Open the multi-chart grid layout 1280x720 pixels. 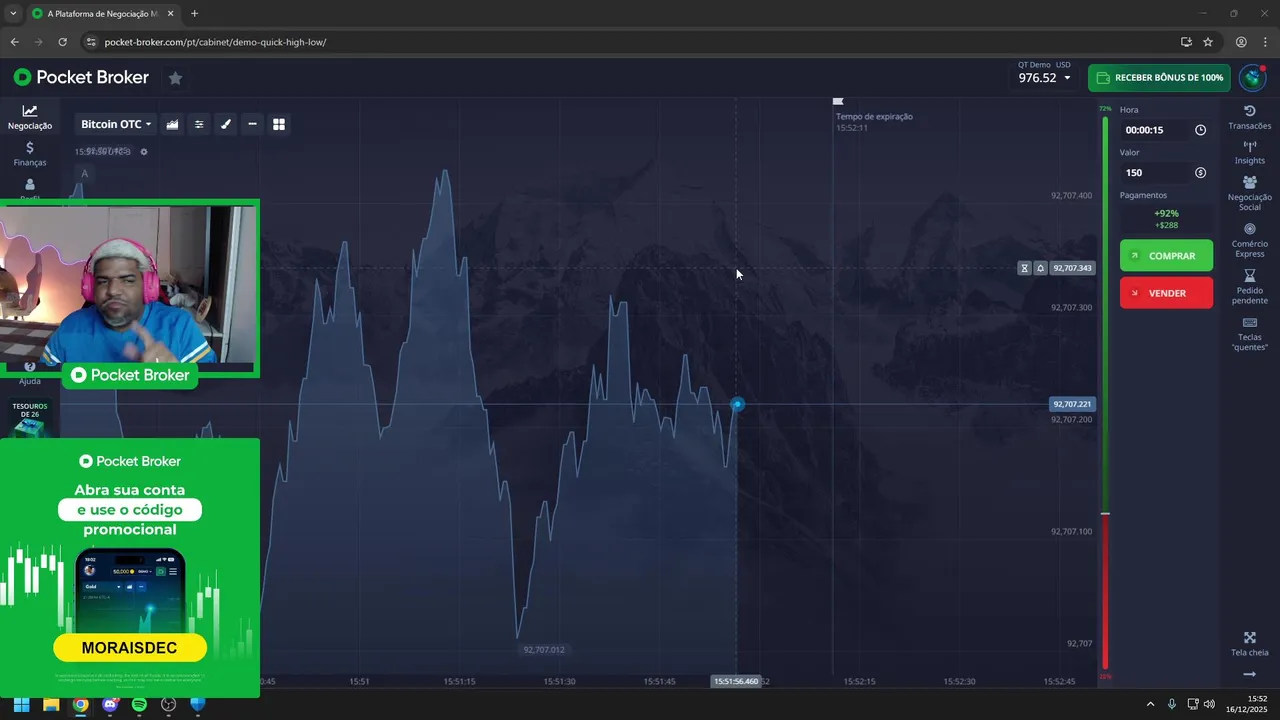pyautogui.click(x=279, y=124)
